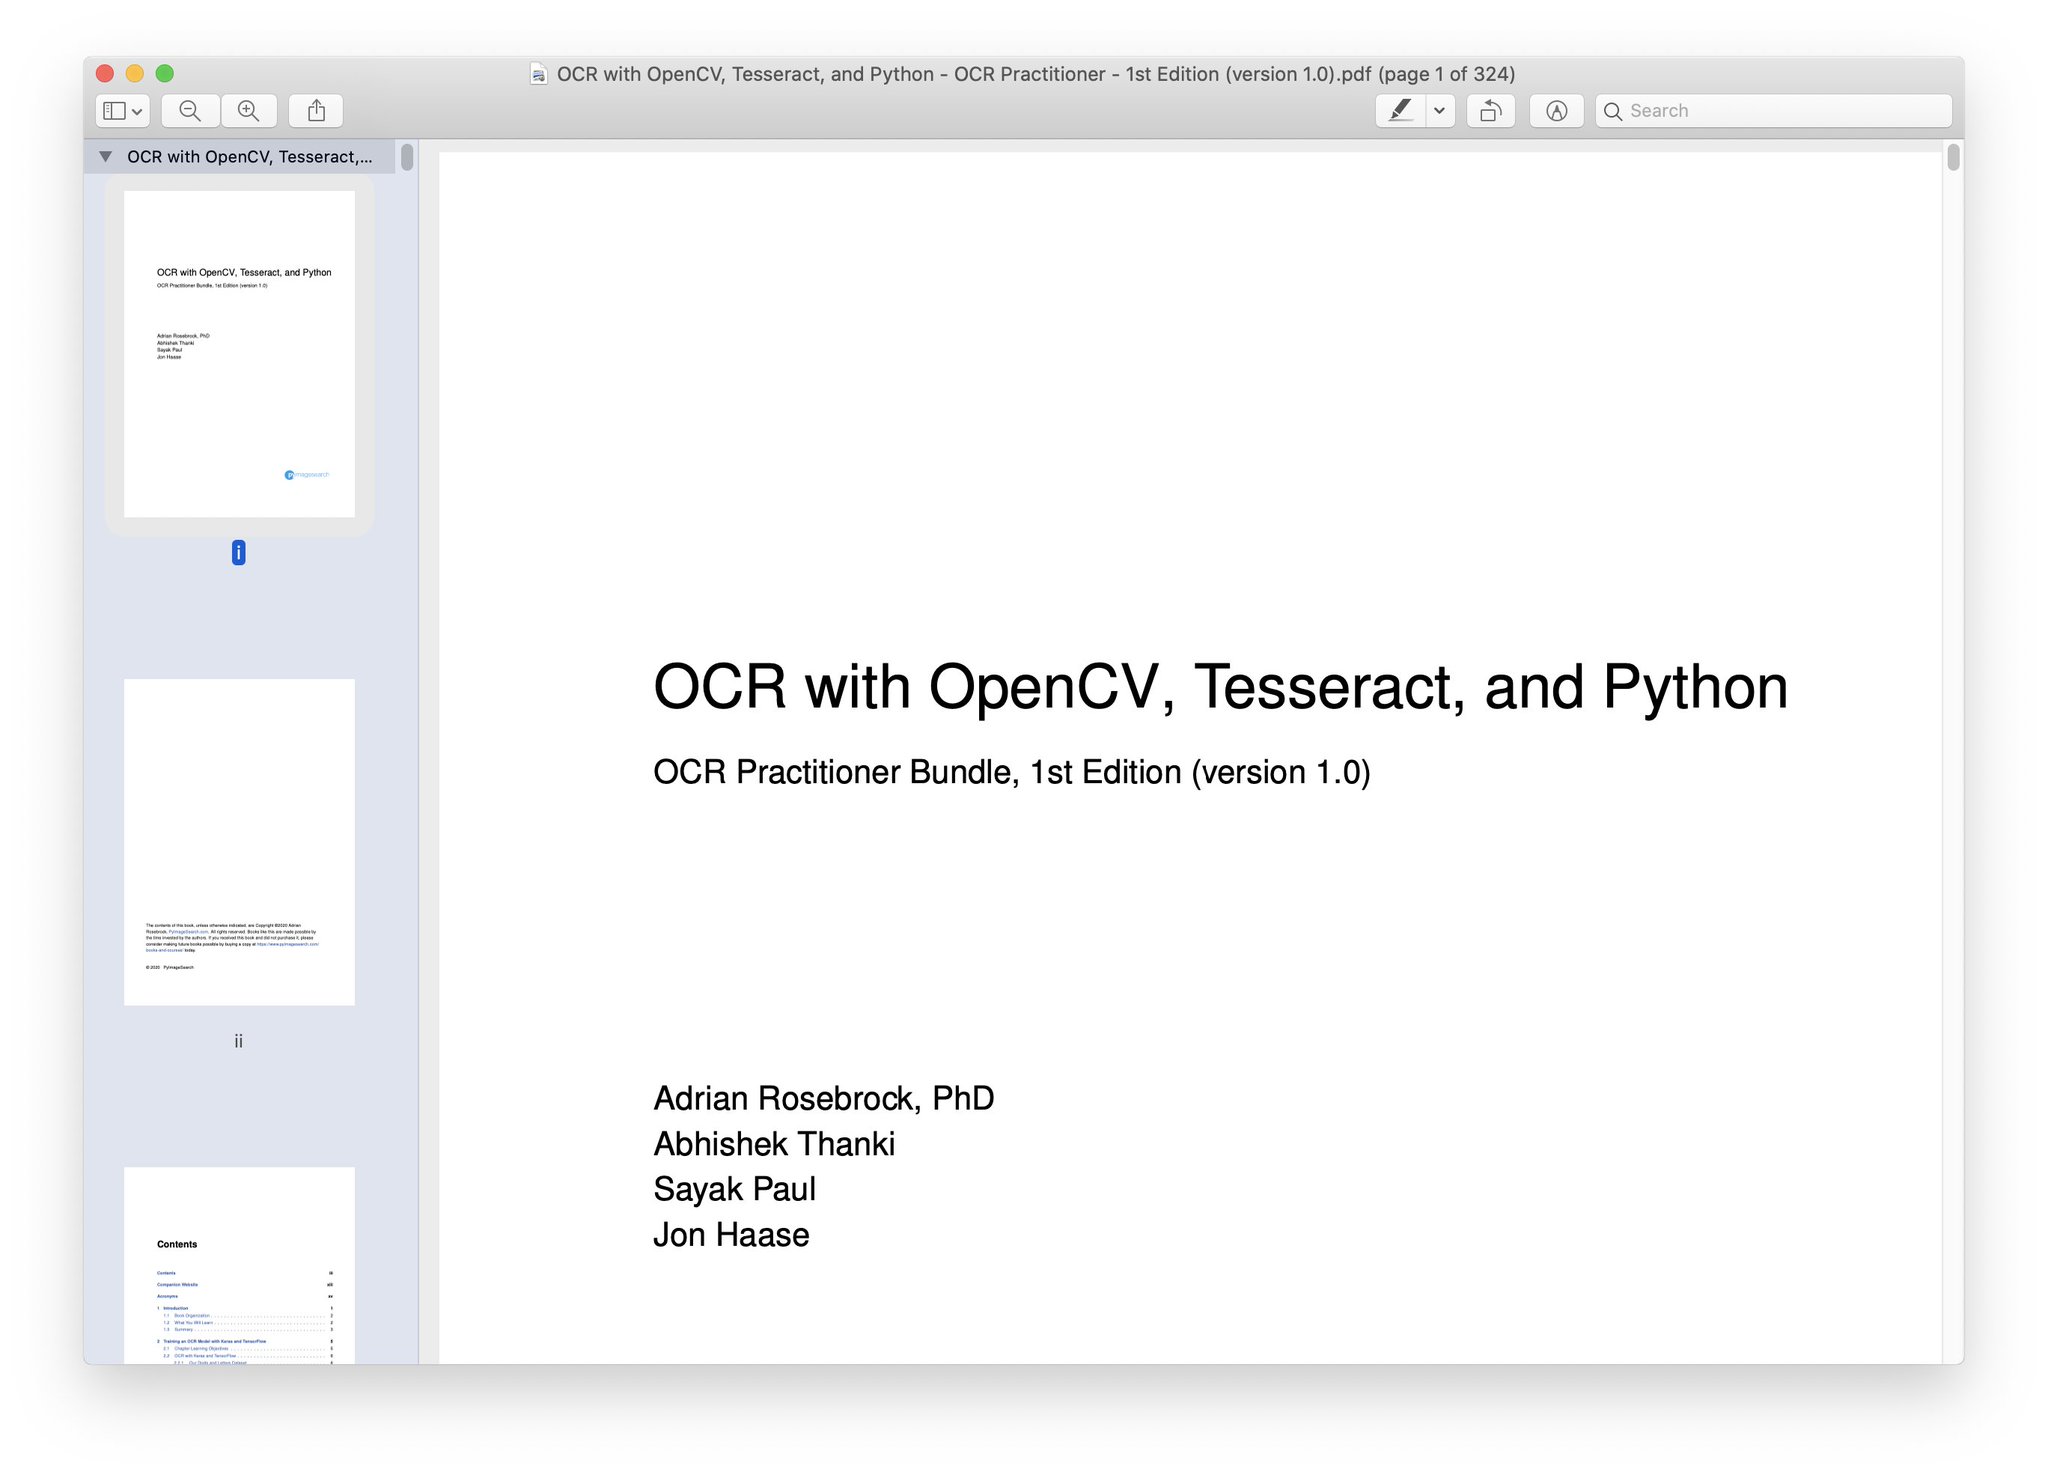Open the sidebar view menu button
2048x1475 pixels.
[x=123, y=111]
